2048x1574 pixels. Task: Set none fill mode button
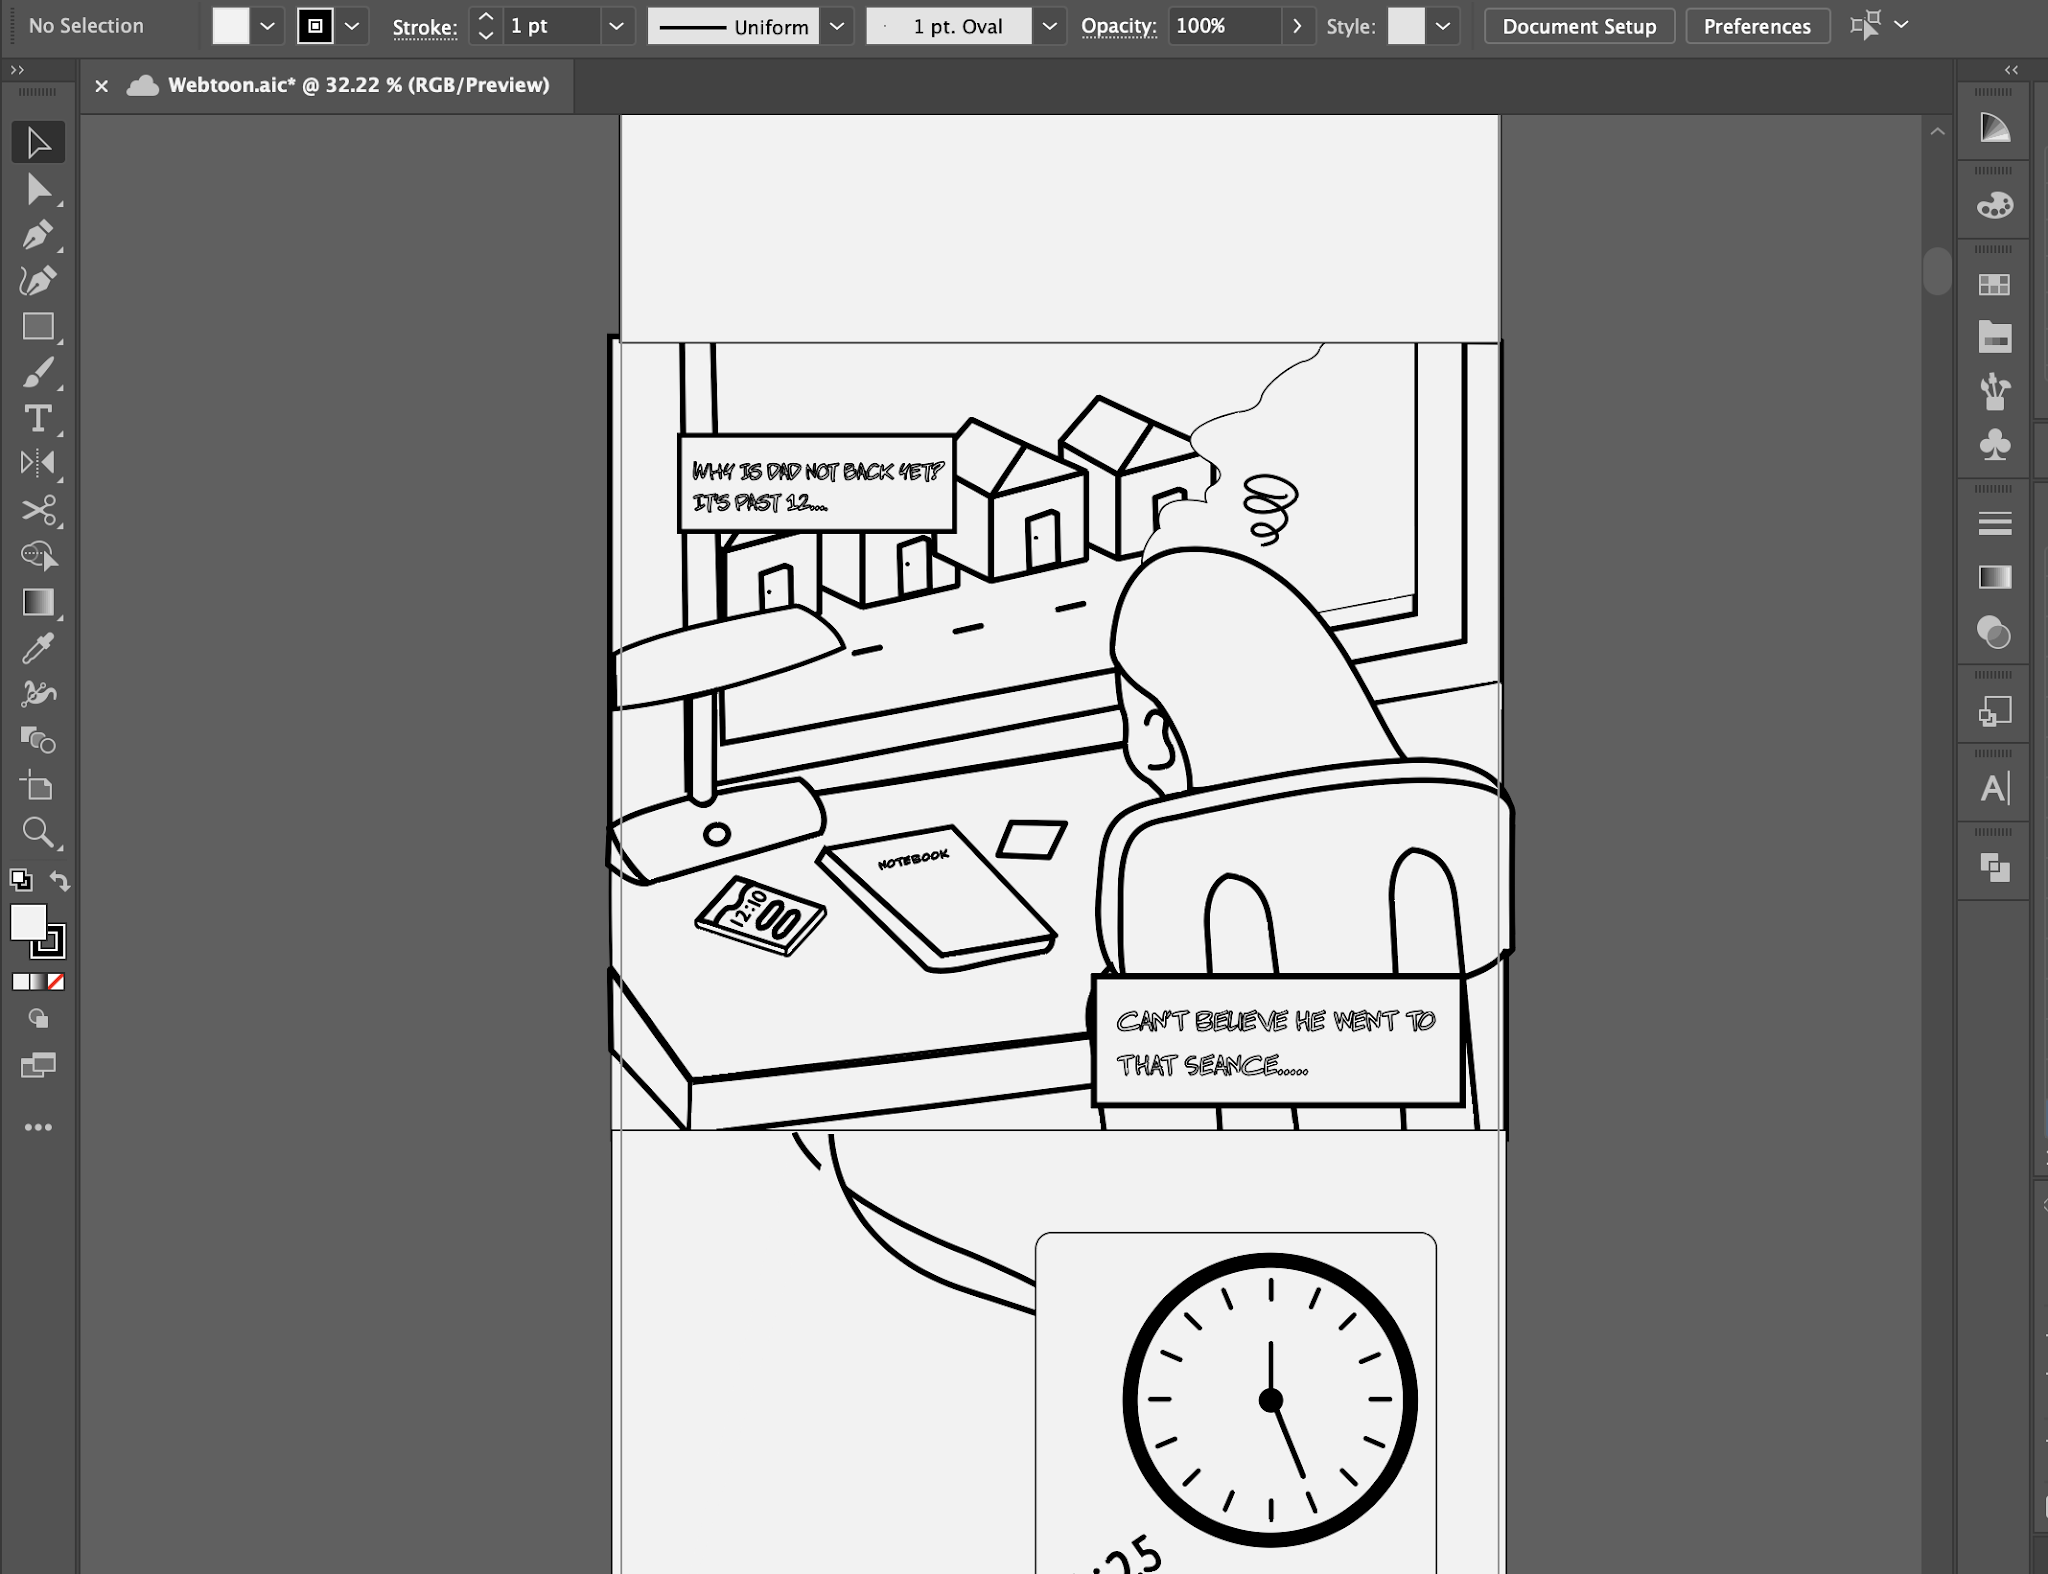pos(56,982)
